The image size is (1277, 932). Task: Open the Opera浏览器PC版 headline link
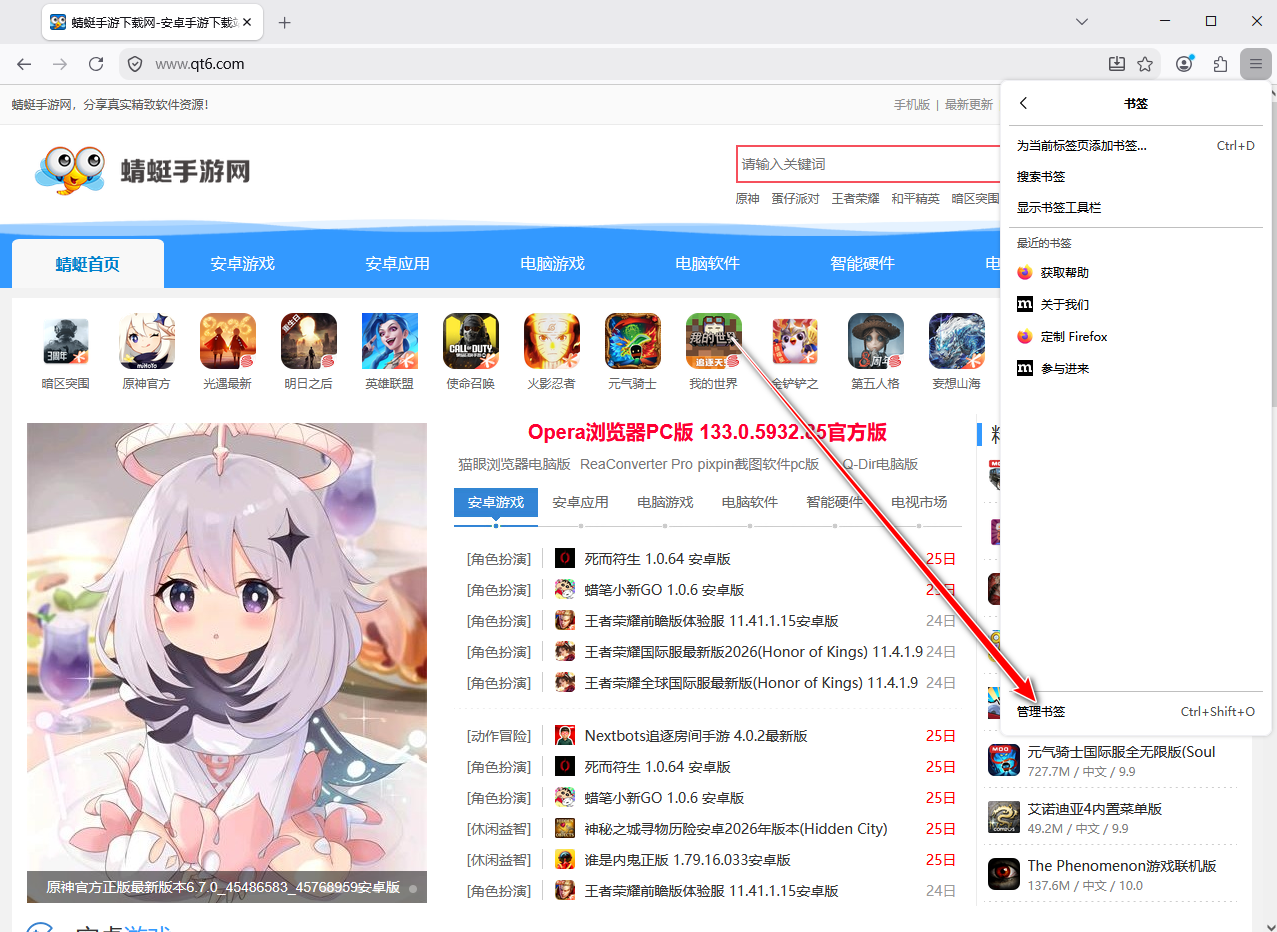pos(707,432)
